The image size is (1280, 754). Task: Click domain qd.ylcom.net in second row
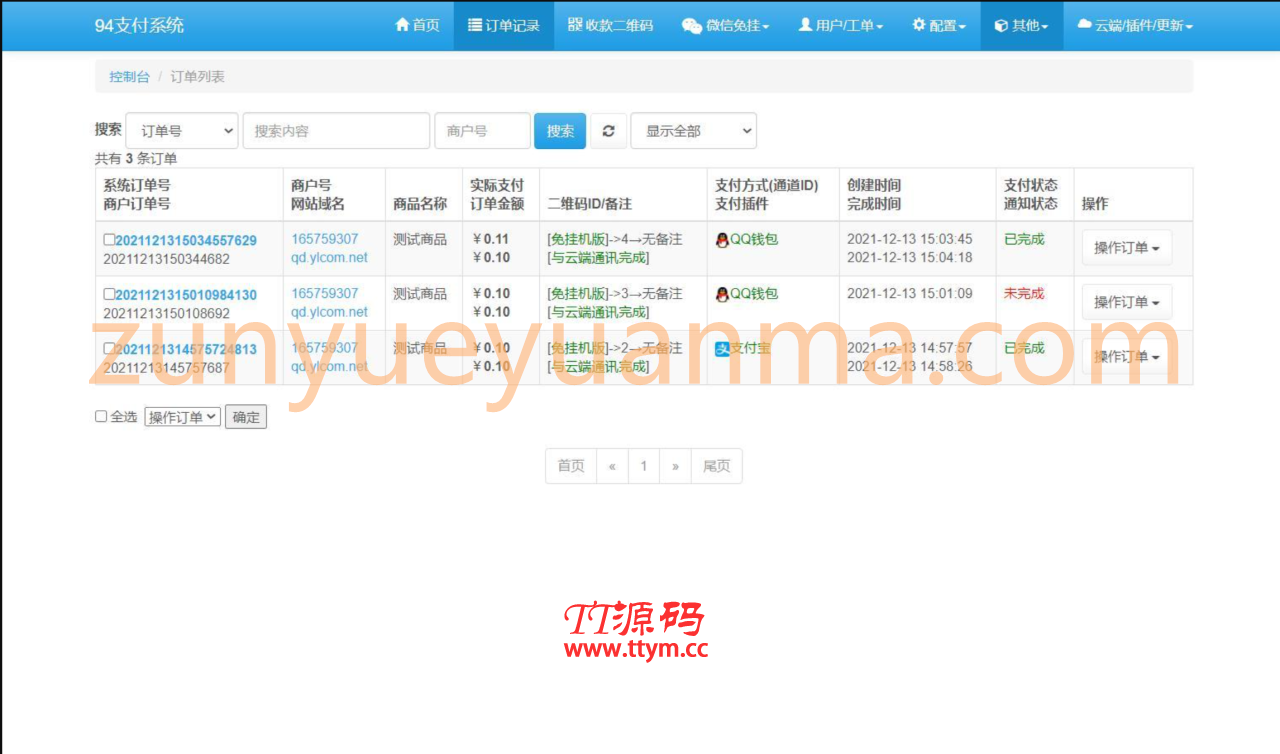pos(329,312)
